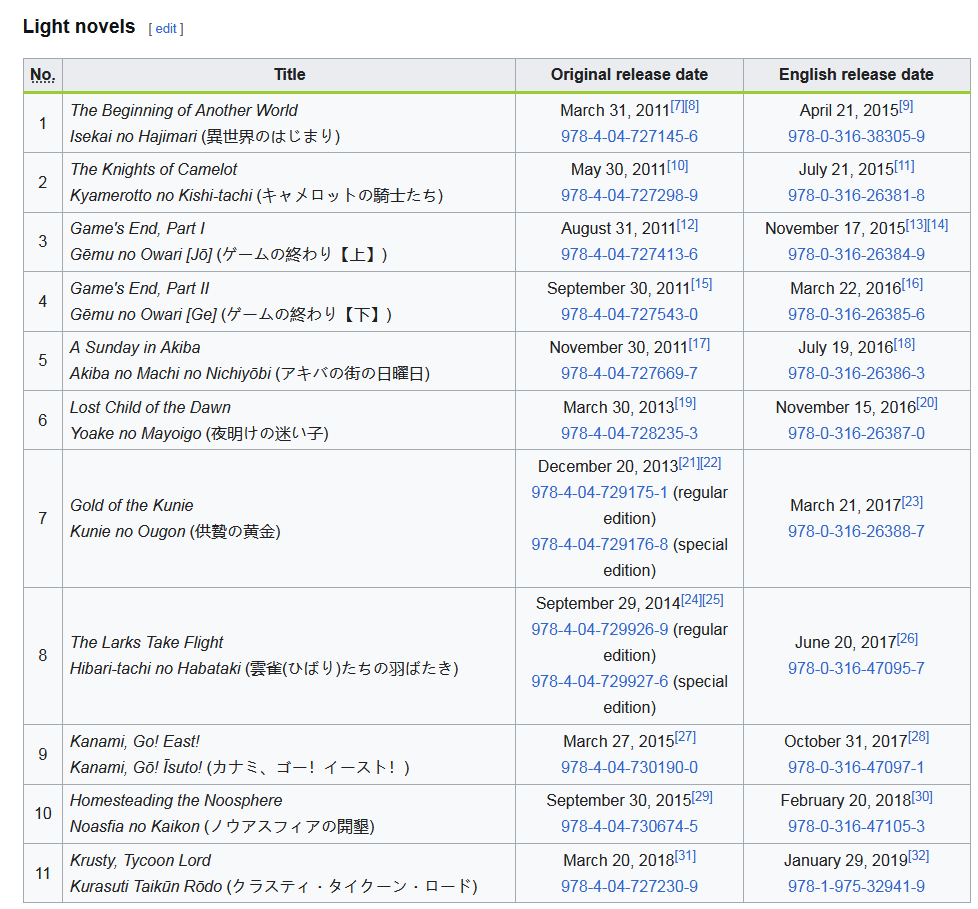Follow citation [8] after March 31, 2011
Viewport: 978px width, 909px height.
(692, 106)
